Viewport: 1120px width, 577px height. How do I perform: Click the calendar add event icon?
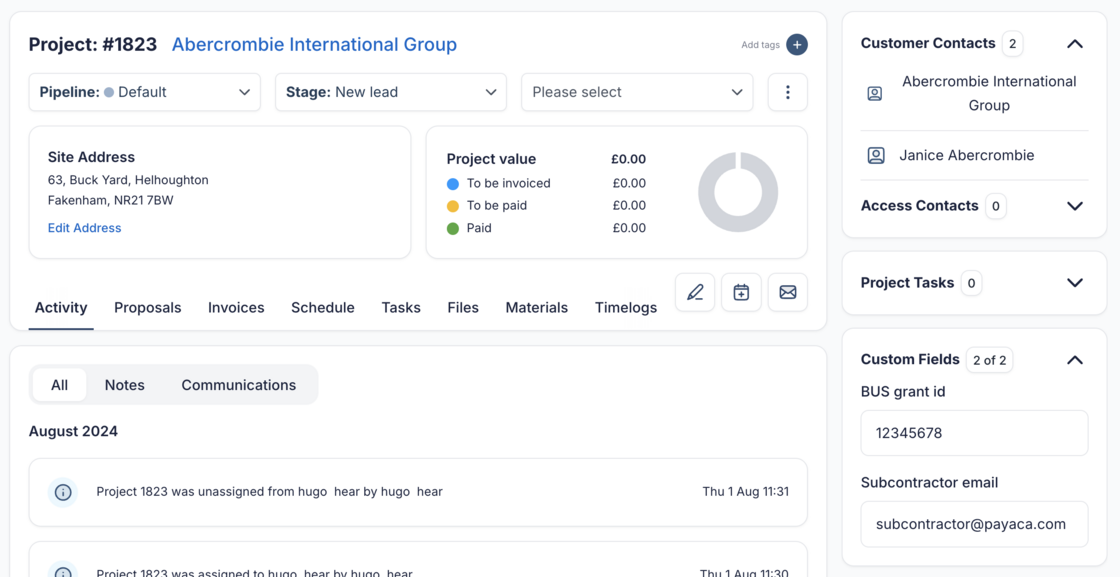click(x=741, y=292)
